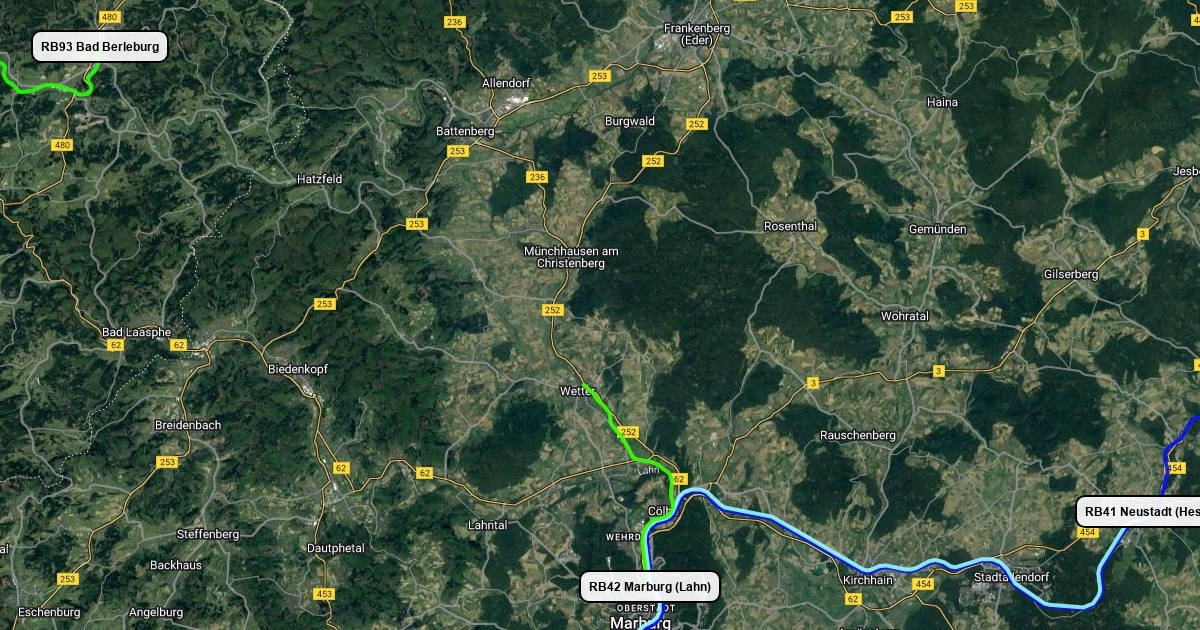The image size is (1200, 630).
Task: Click the road 236 shield near Frankenberg
Action: [x=455, y=22]
